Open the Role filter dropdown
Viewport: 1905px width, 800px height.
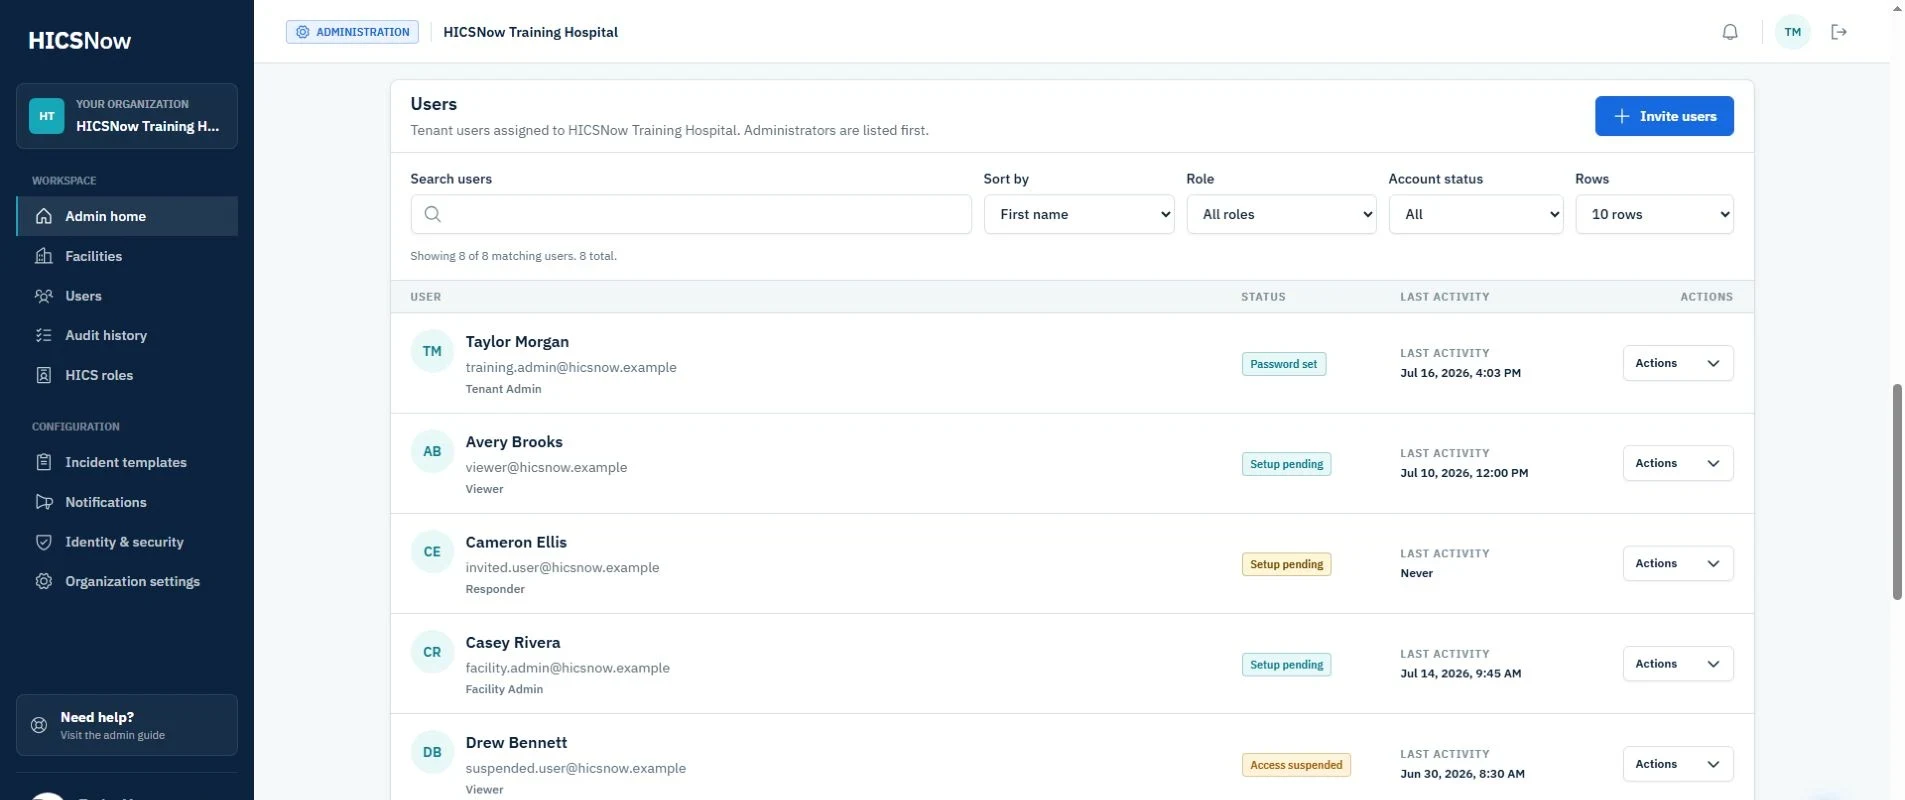click(1281, 214)
